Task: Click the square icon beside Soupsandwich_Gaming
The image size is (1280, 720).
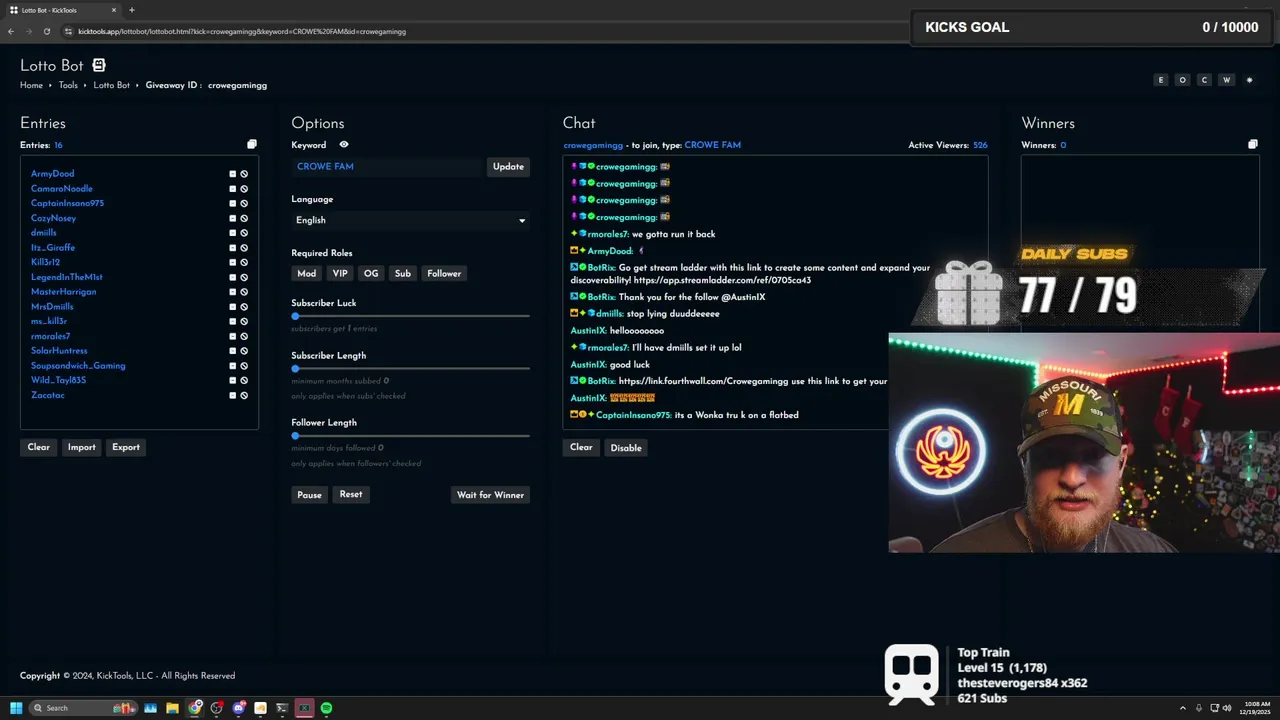Action: coord(233,366)
